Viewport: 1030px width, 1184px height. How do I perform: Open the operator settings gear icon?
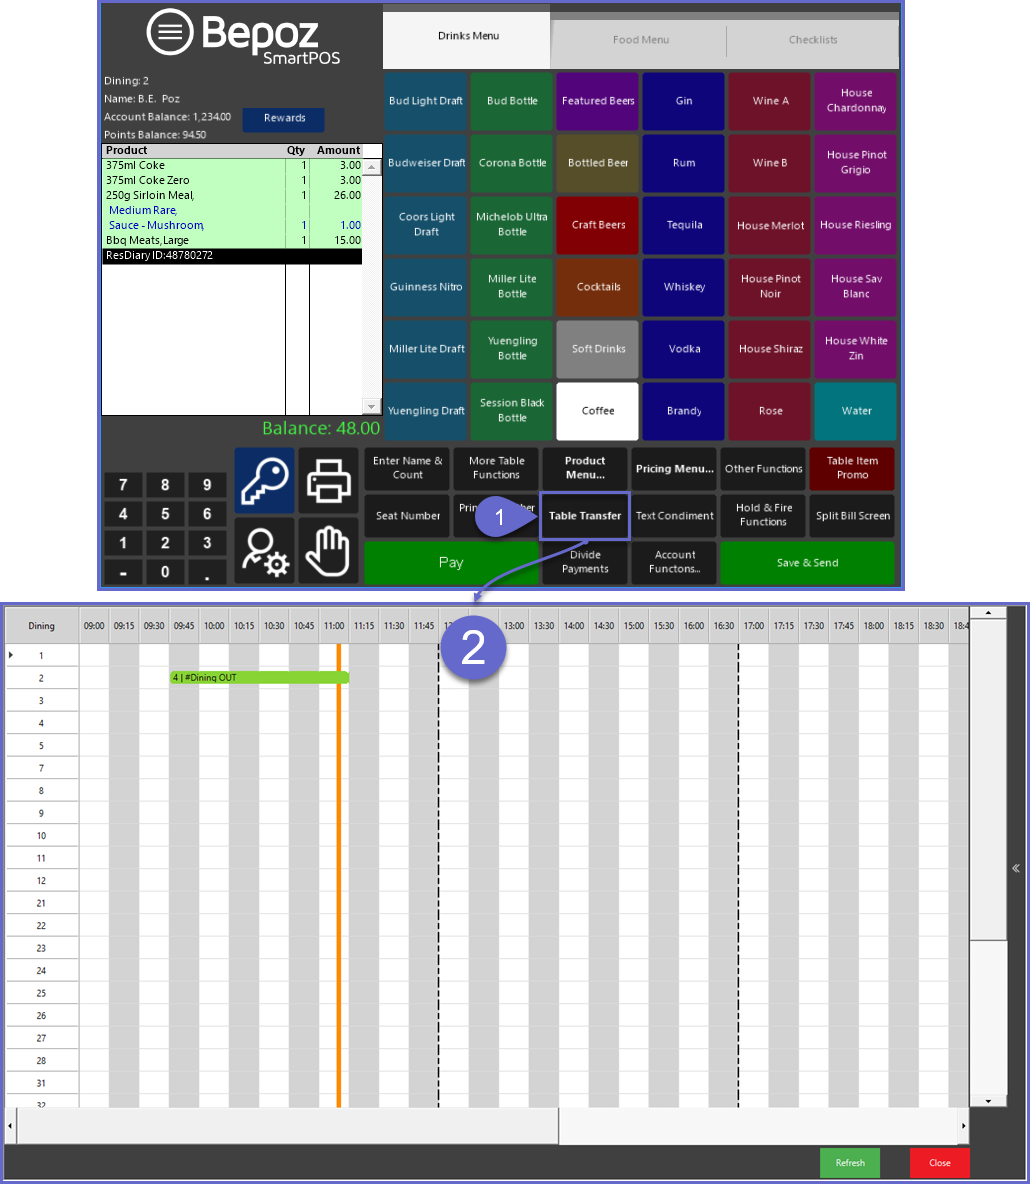(264, 550)
